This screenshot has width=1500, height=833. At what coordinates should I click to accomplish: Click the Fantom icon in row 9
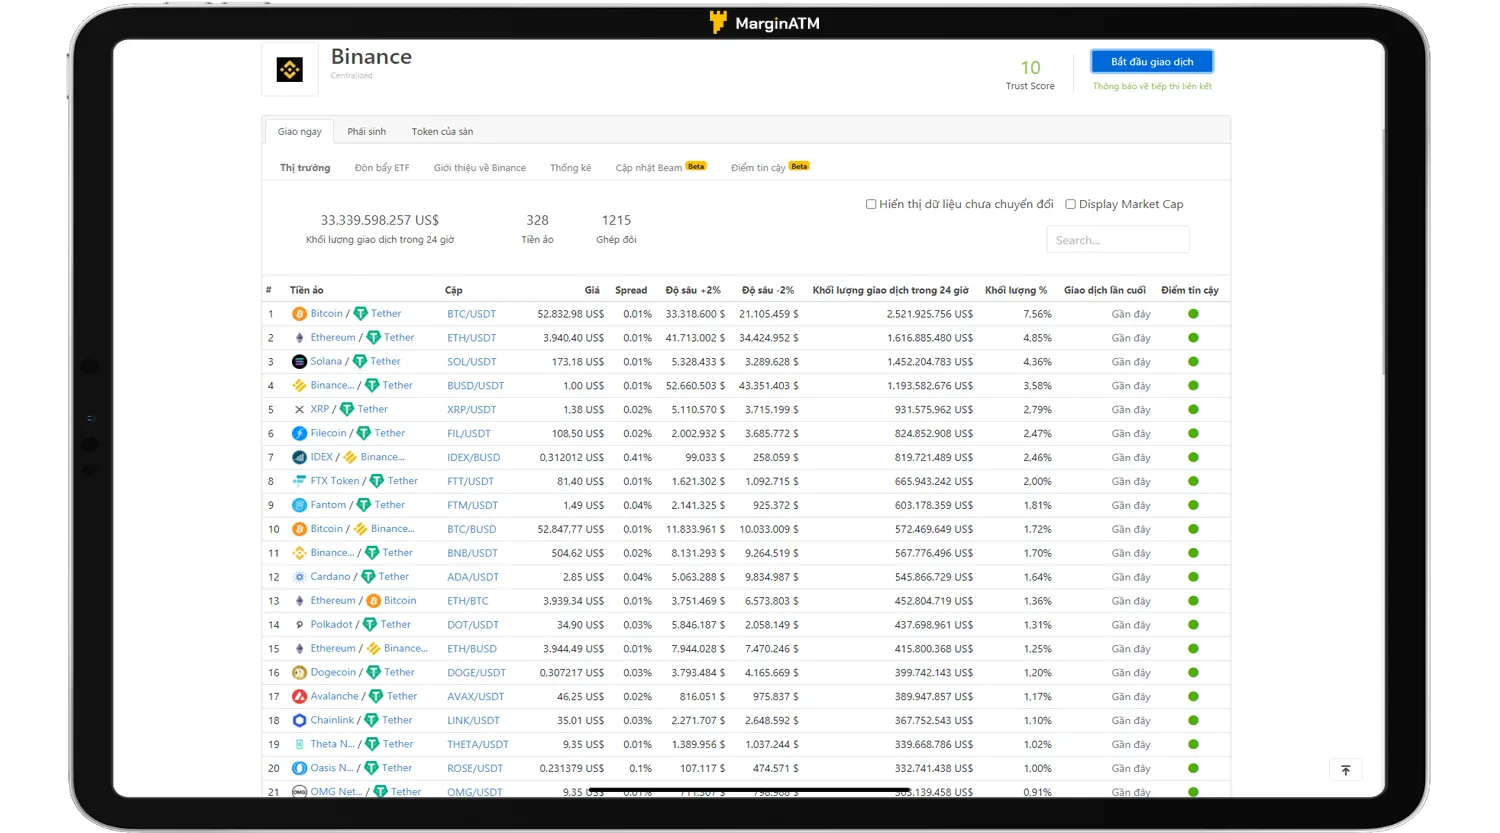click(x=299, y=505)
